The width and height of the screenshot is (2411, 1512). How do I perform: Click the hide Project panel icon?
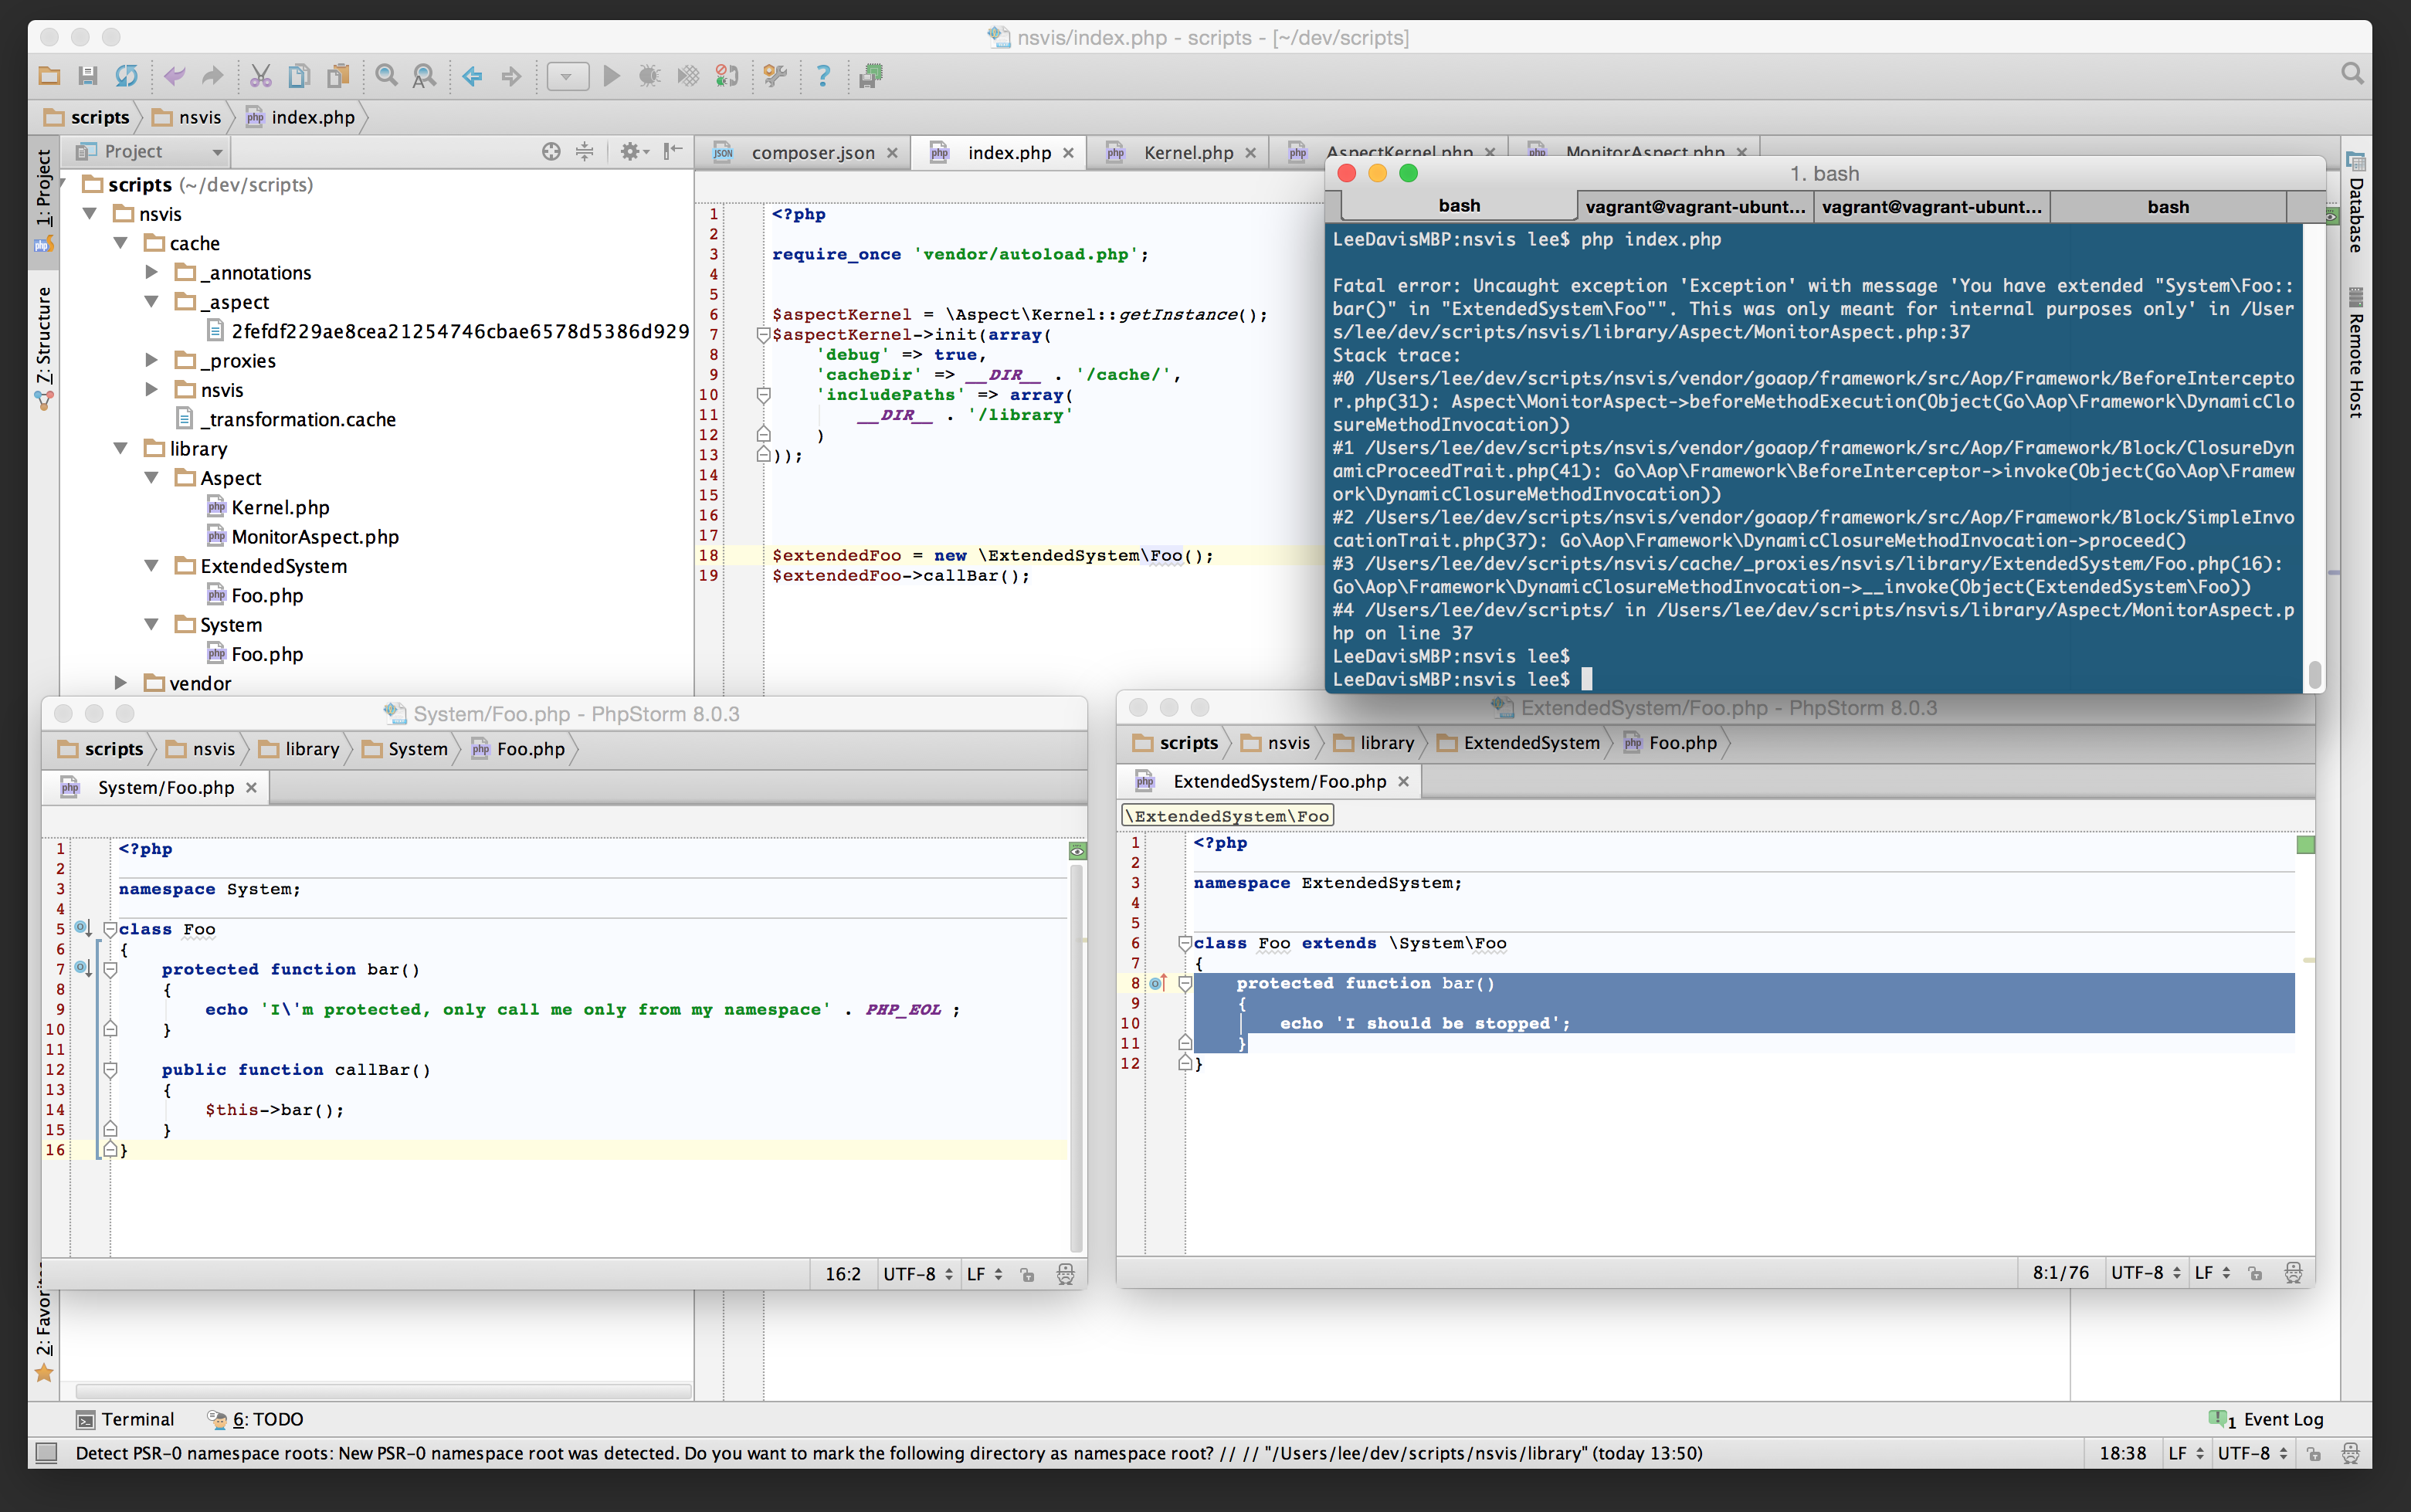click(673, 151)
